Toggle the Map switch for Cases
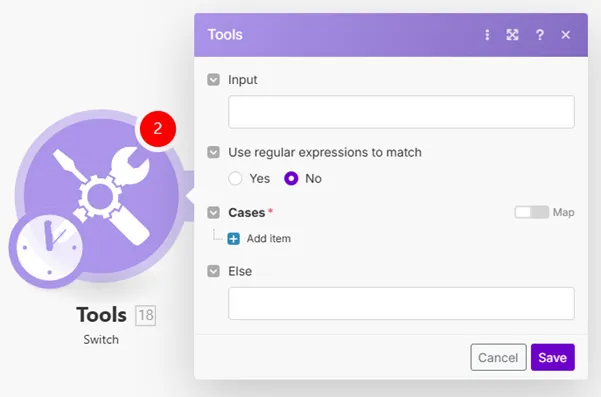This screenshot has width=601, height=397. coord(532,212)
